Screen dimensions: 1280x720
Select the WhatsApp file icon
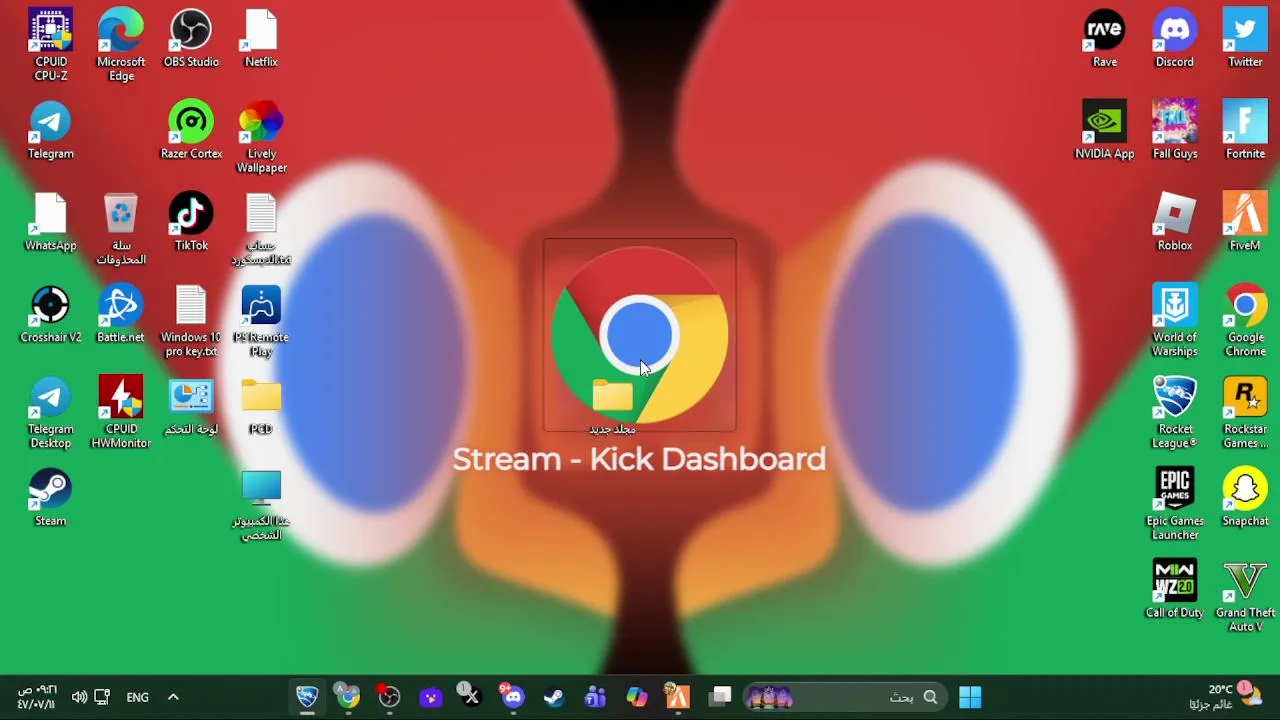click(51, 222)
